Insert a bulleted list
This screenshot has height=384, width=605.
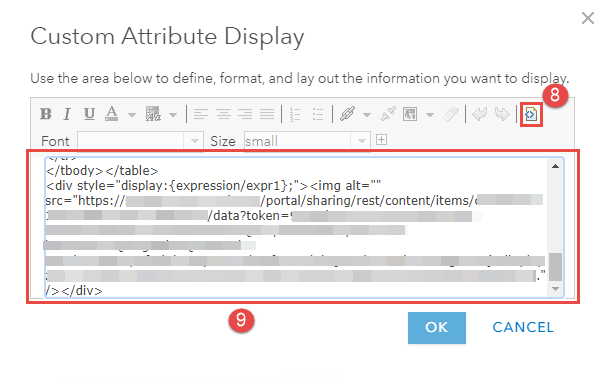(x=318, y=114)
